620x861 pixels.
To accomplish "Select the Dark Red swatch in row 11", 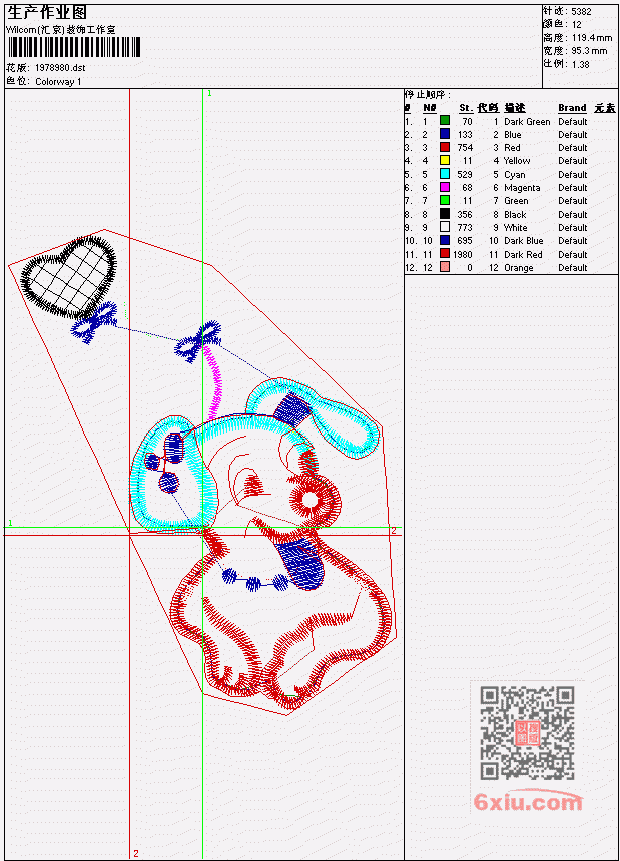I will [445, 254].
